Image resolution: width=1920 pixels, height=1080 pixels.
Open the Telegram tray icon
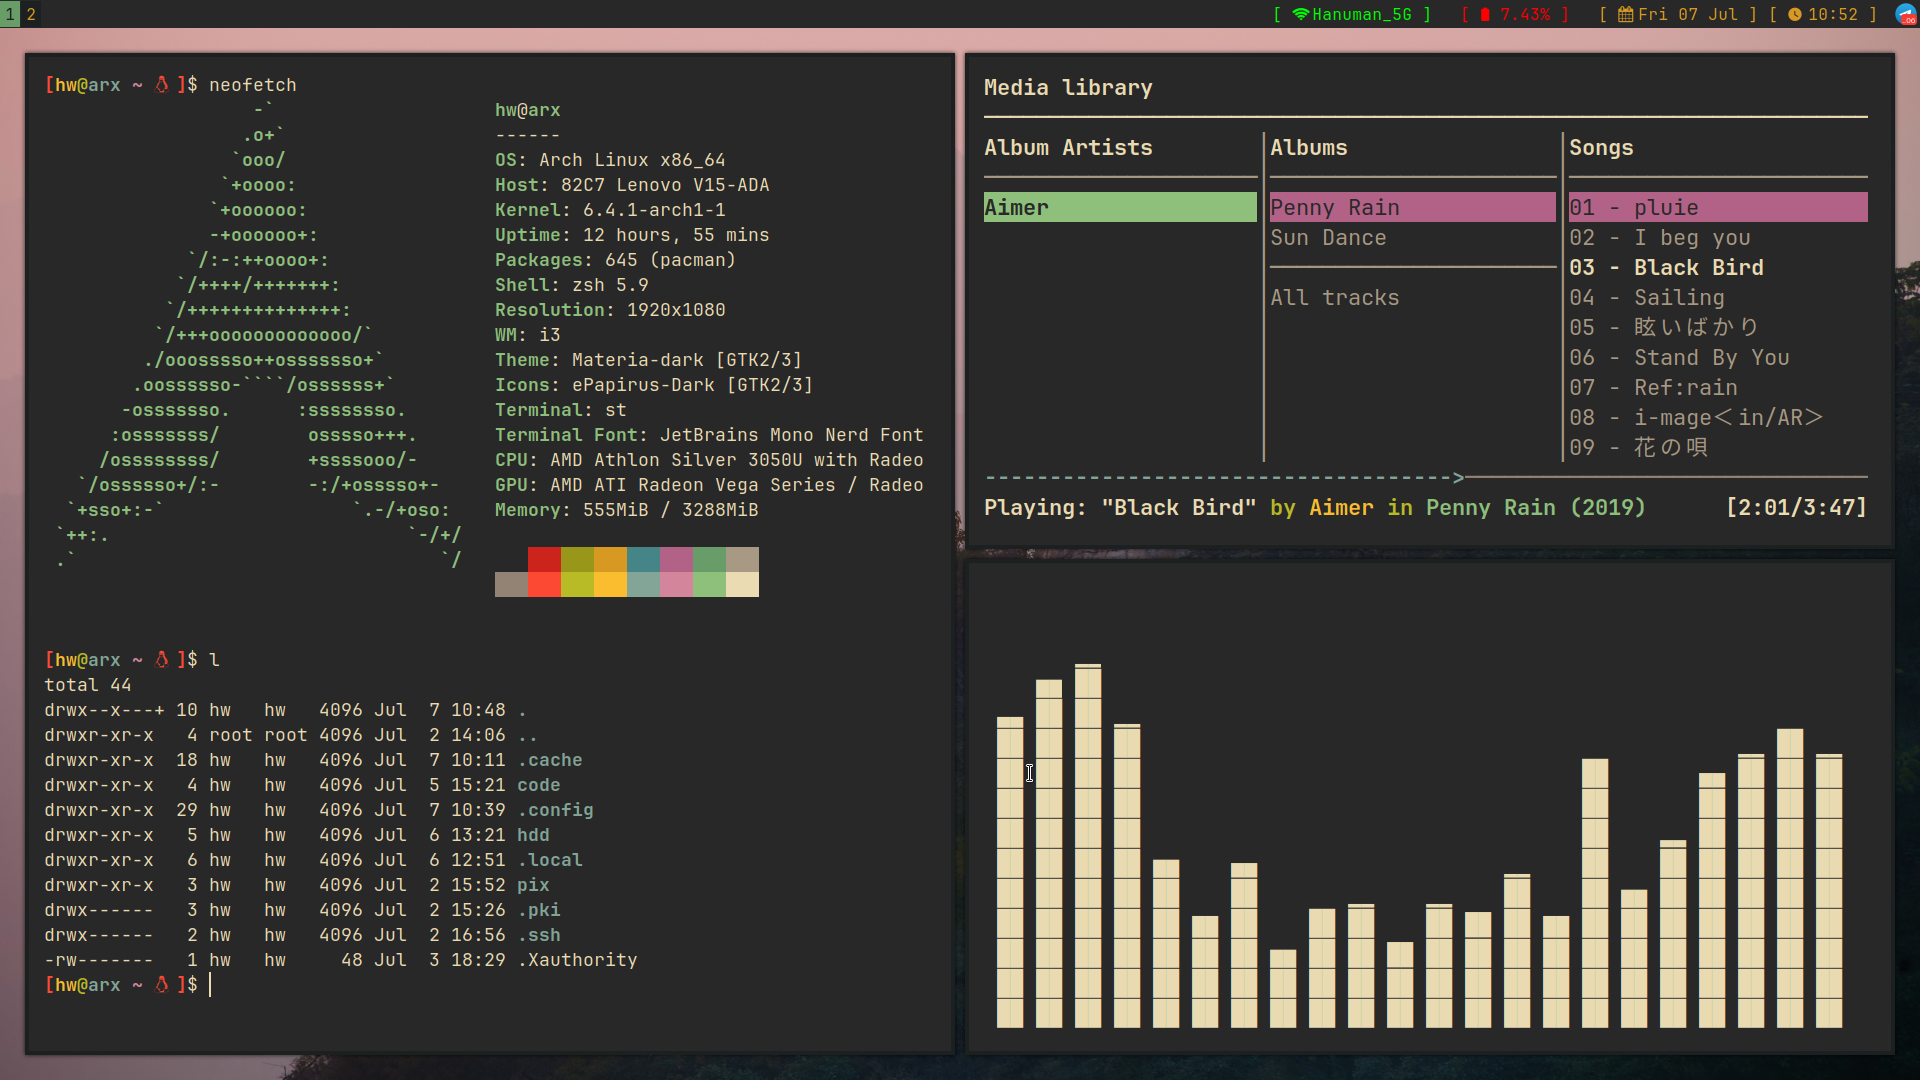point(1906,14)
